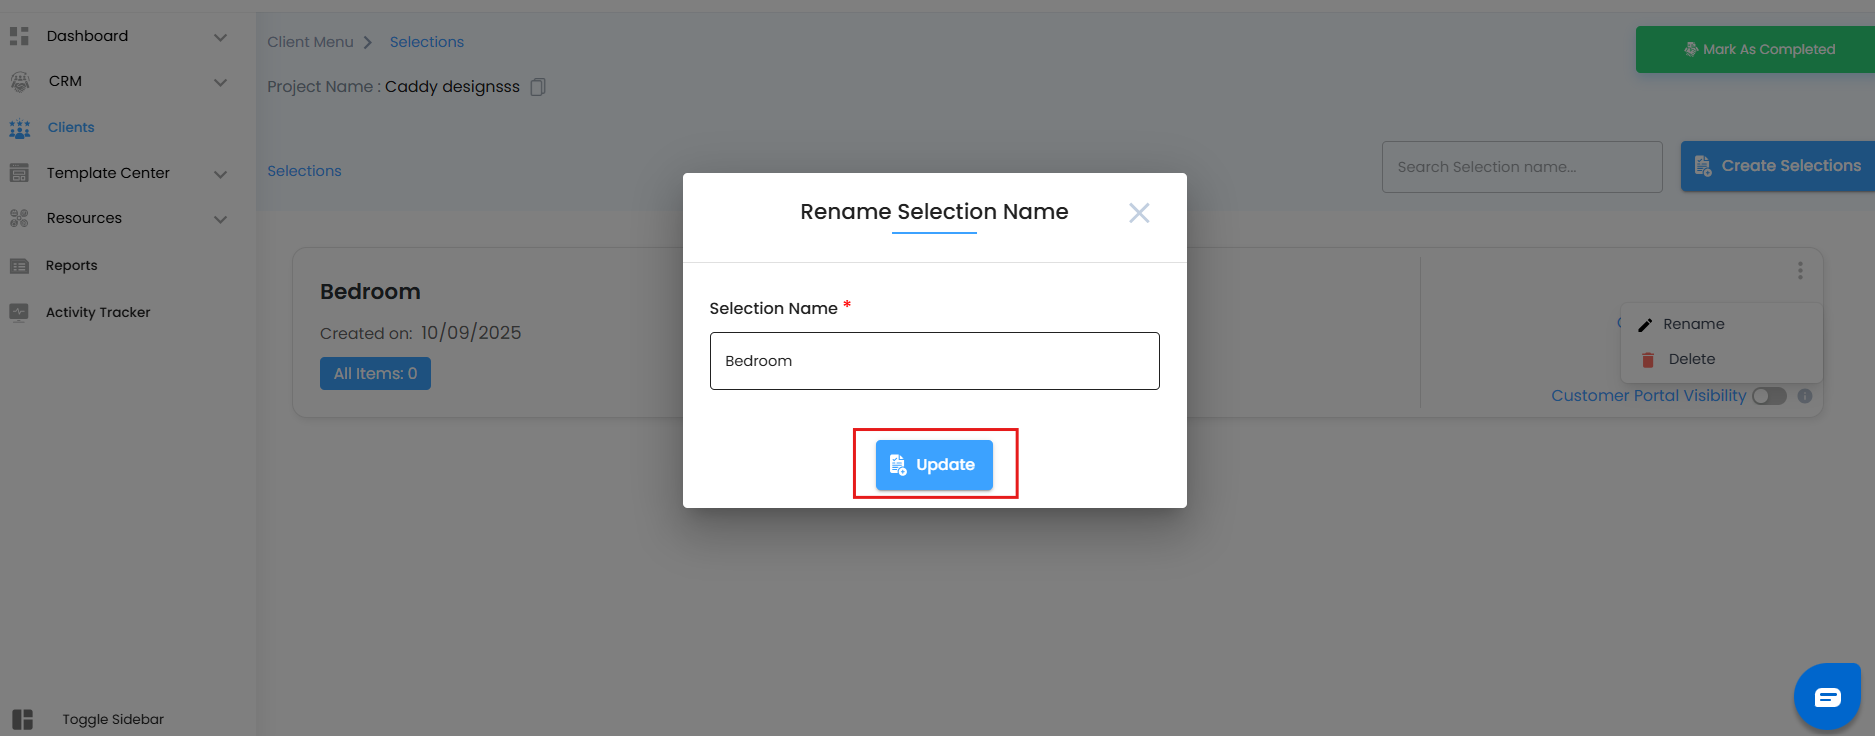The image size is (1875, 736).
Task: Expand the Resources sidebar chevron
Action: 220,219
